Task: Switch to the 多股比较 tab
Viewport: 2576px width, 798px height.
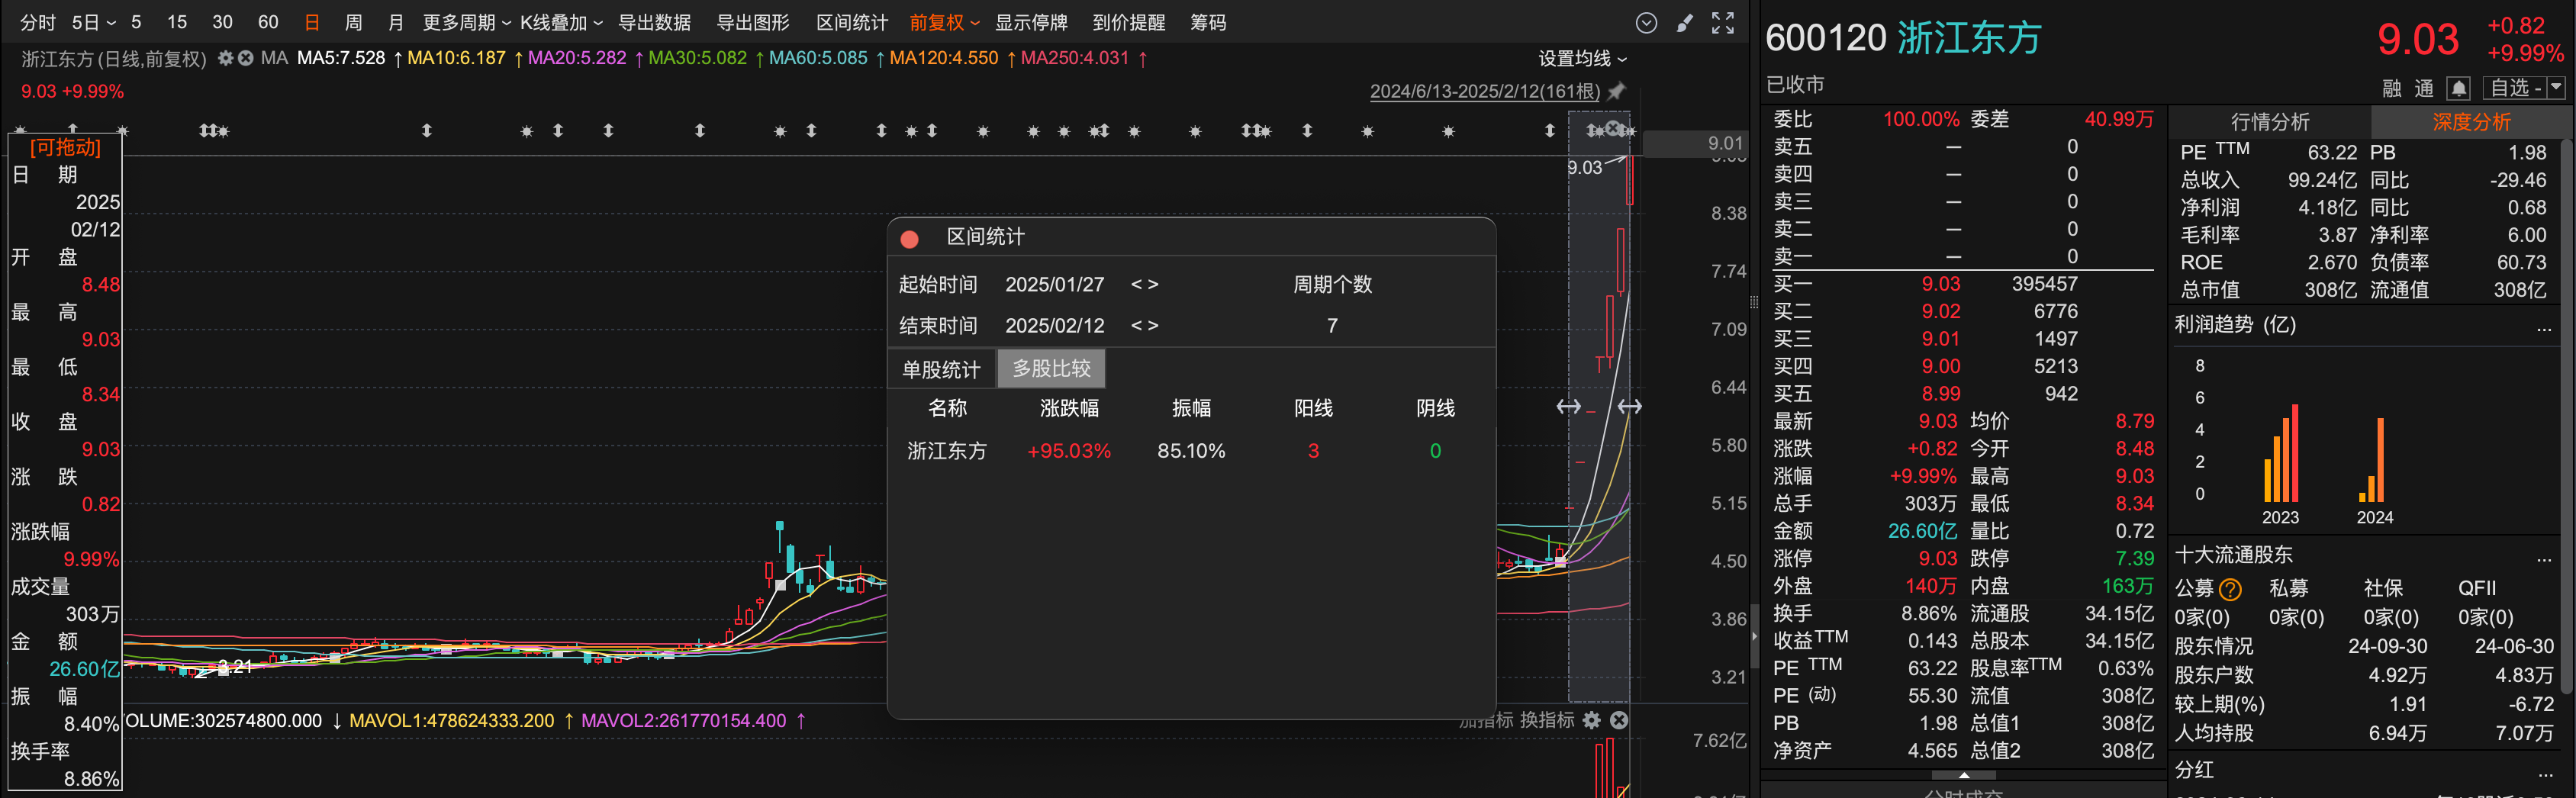Action: pos(1051,368)
